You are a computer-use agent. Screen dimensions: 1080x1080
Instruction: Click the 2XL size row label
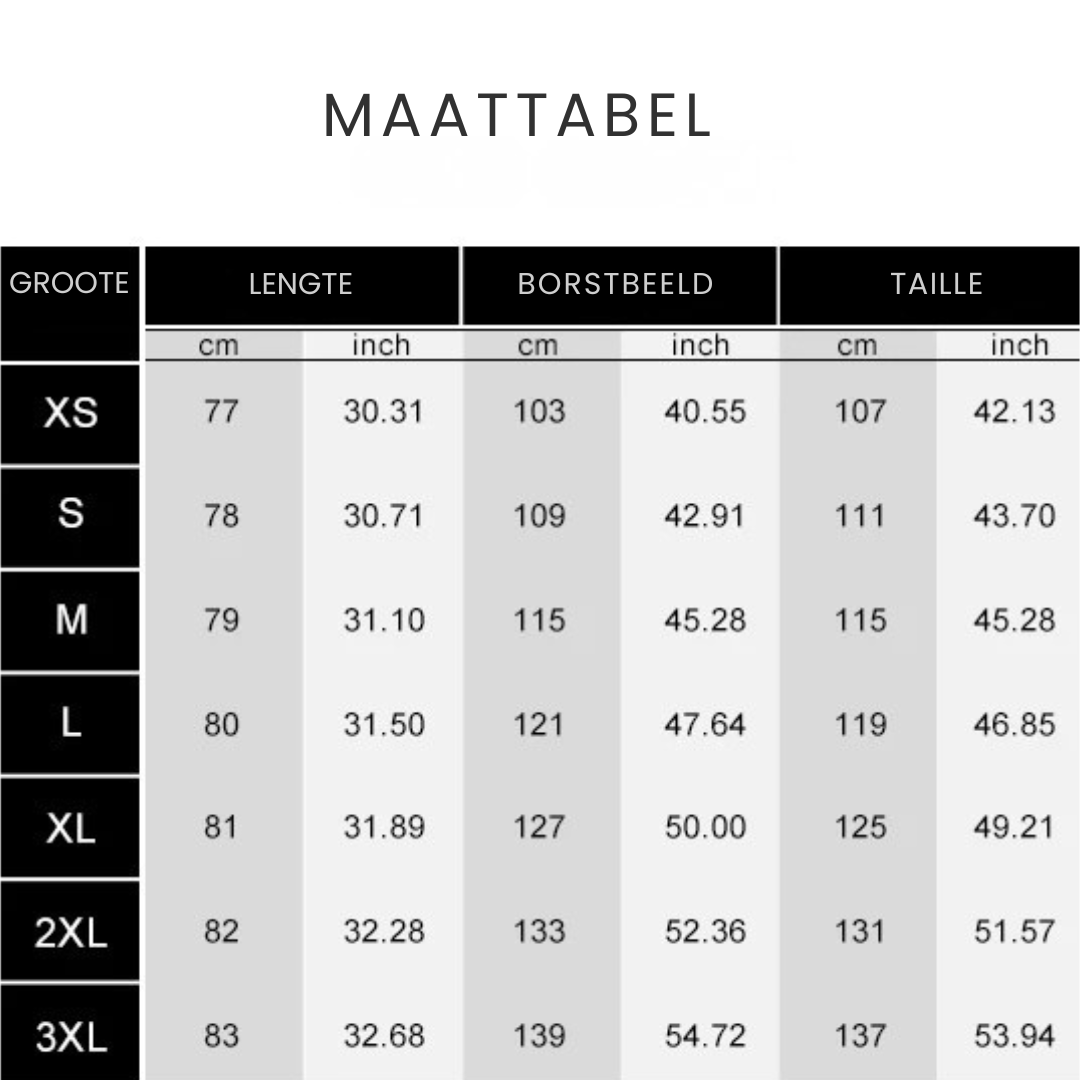[x=70, y=932]
